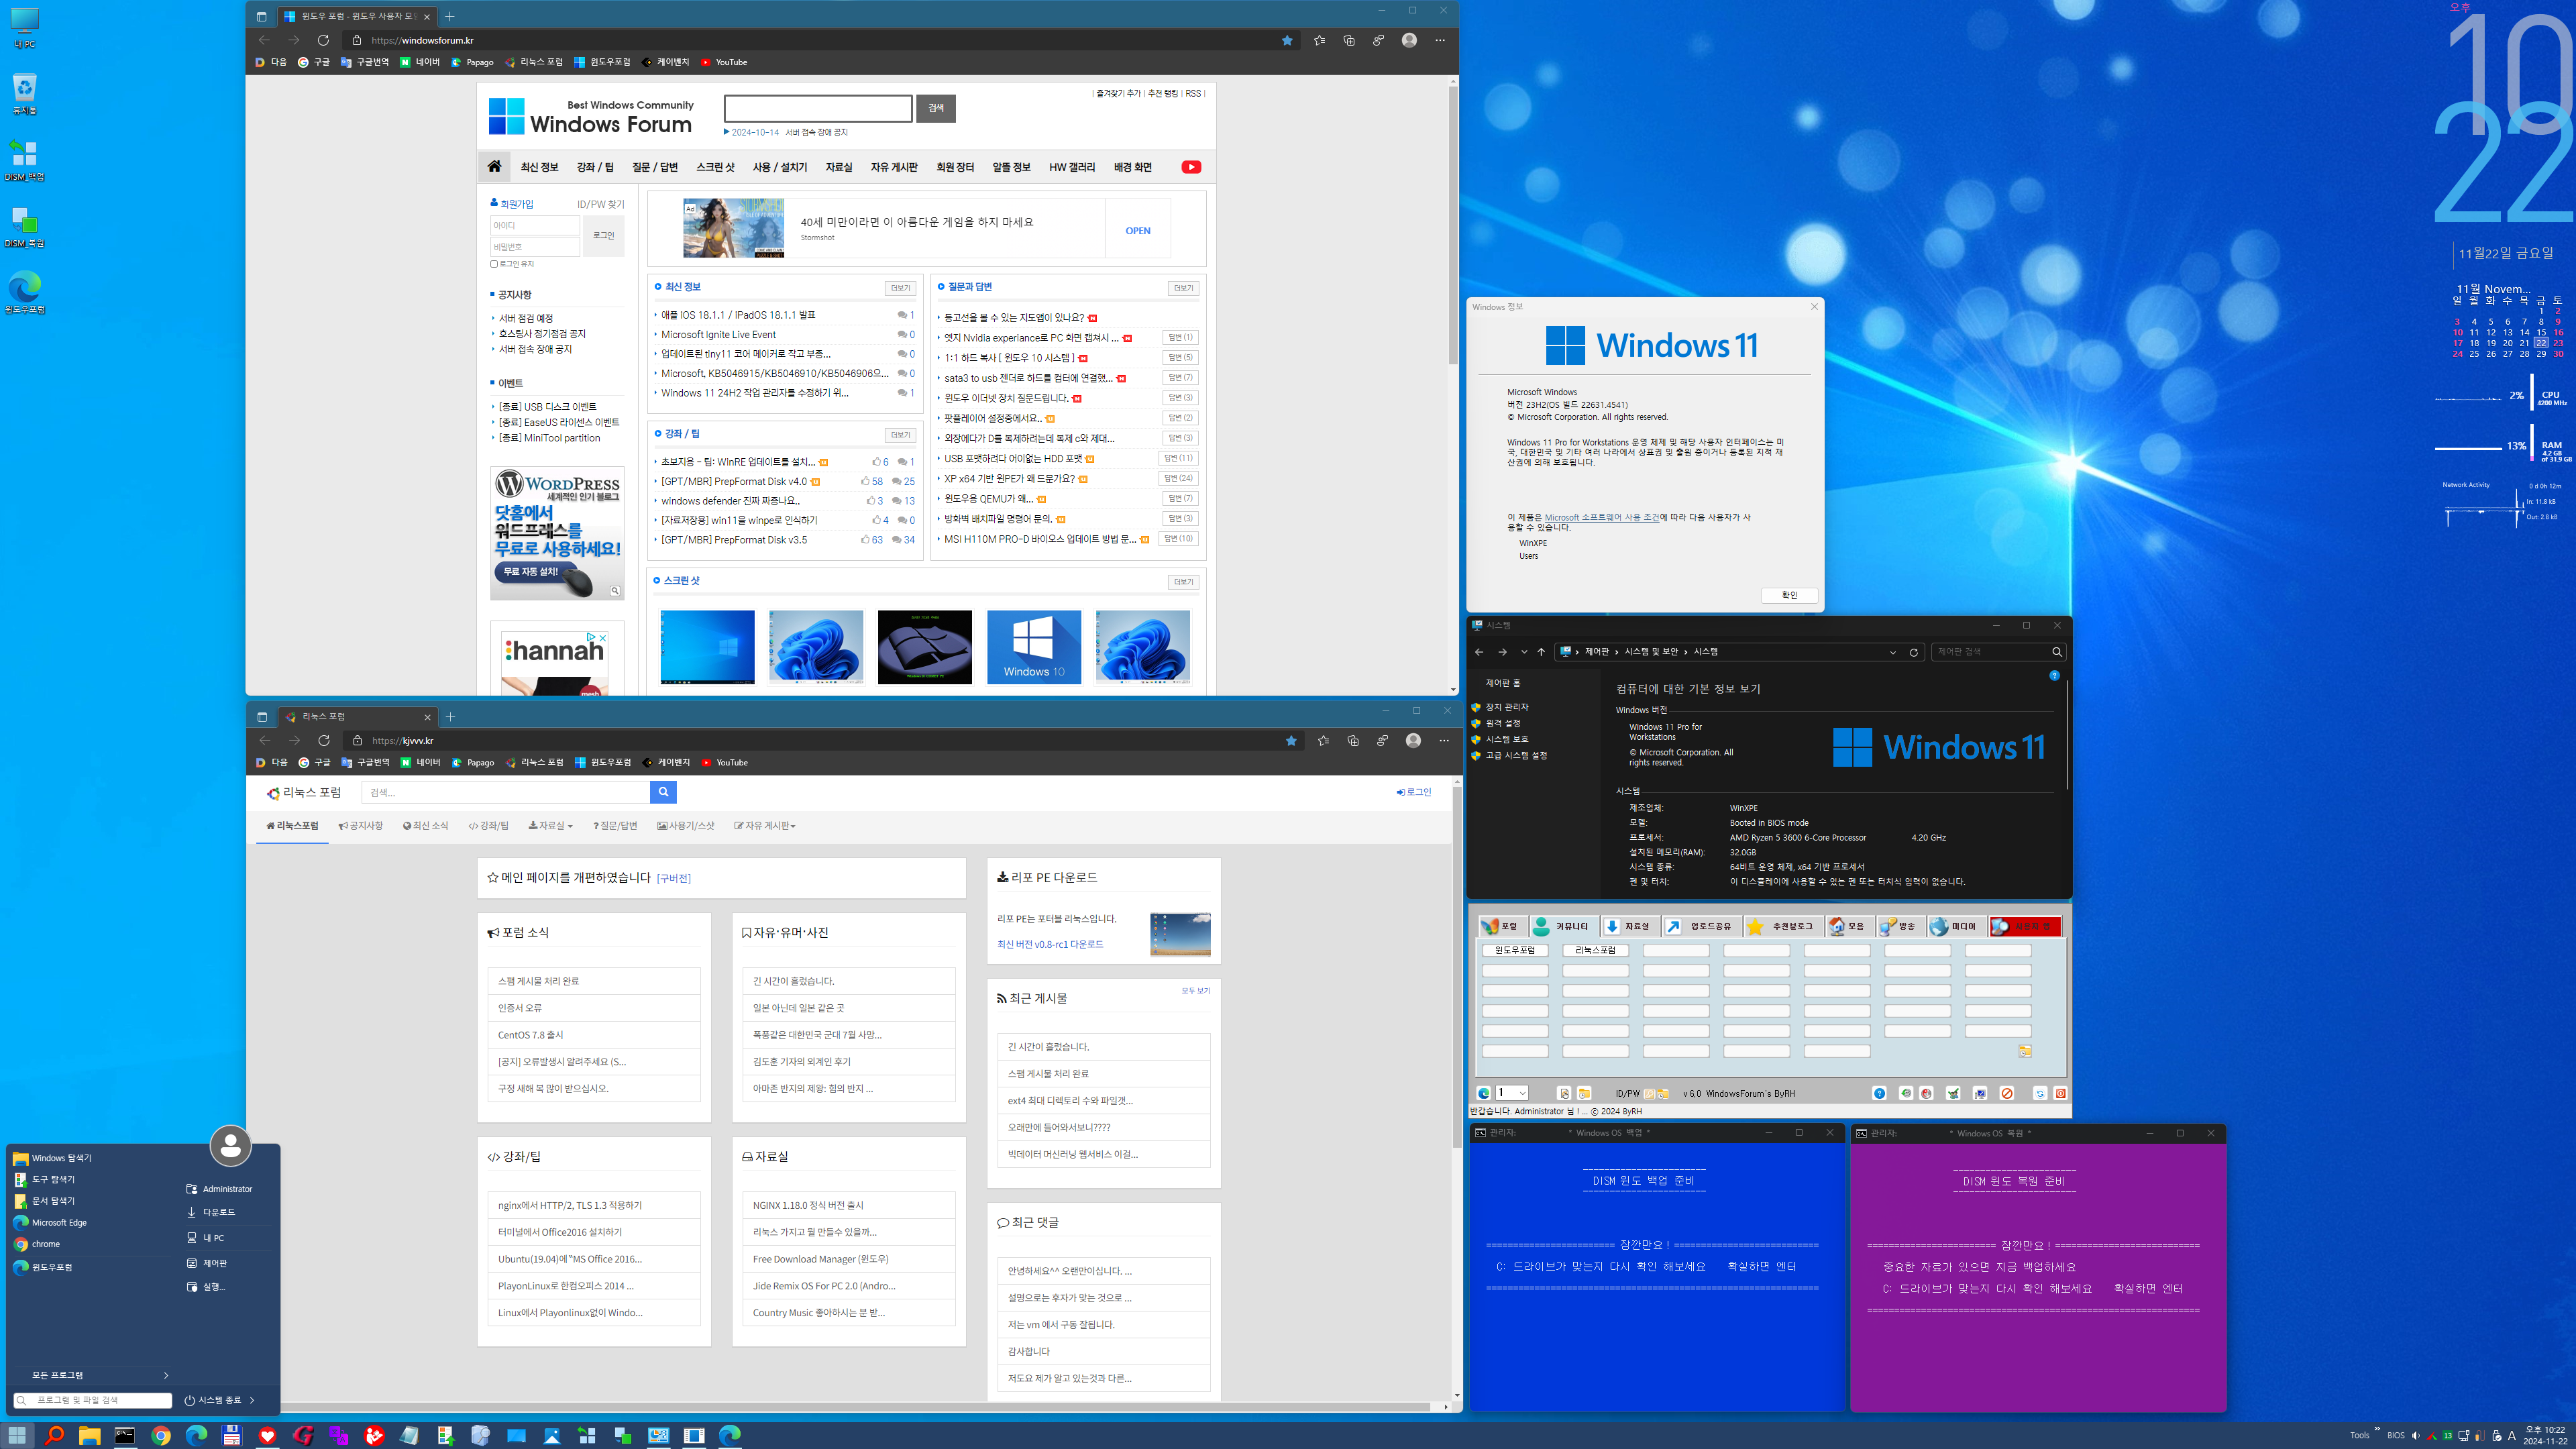
Task: Click Microsoft 소프트웨어 사용 조건 link
Action: [1601, 517]
